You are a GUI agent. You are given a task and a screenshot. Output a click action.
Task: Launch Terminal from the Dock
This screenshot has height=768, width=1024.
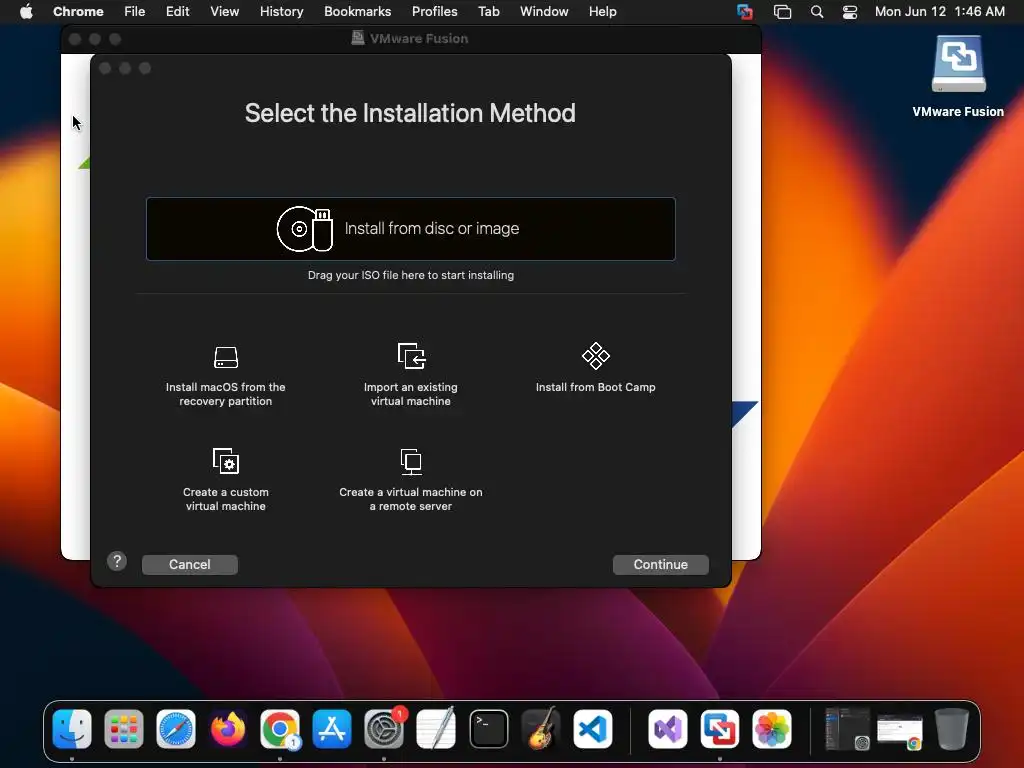click(x=488, y=729)
